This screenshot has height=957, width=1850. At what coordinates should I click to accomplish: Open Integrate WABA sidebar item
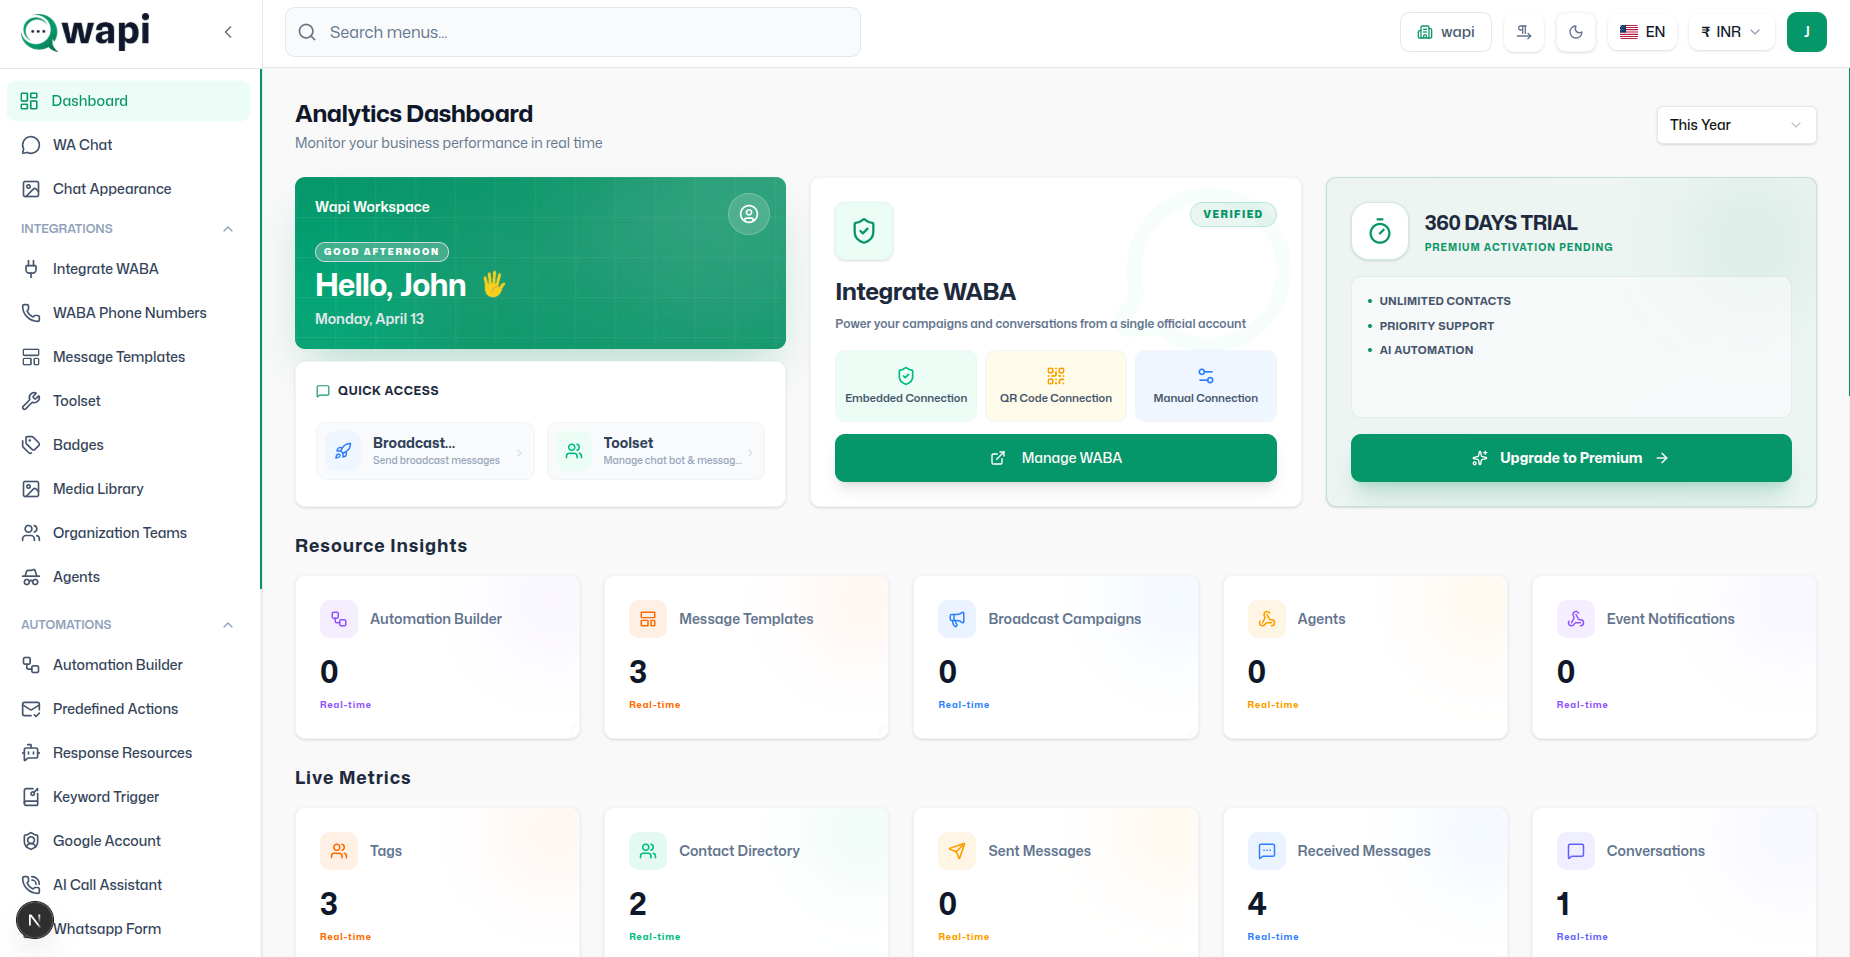point(128,269)
